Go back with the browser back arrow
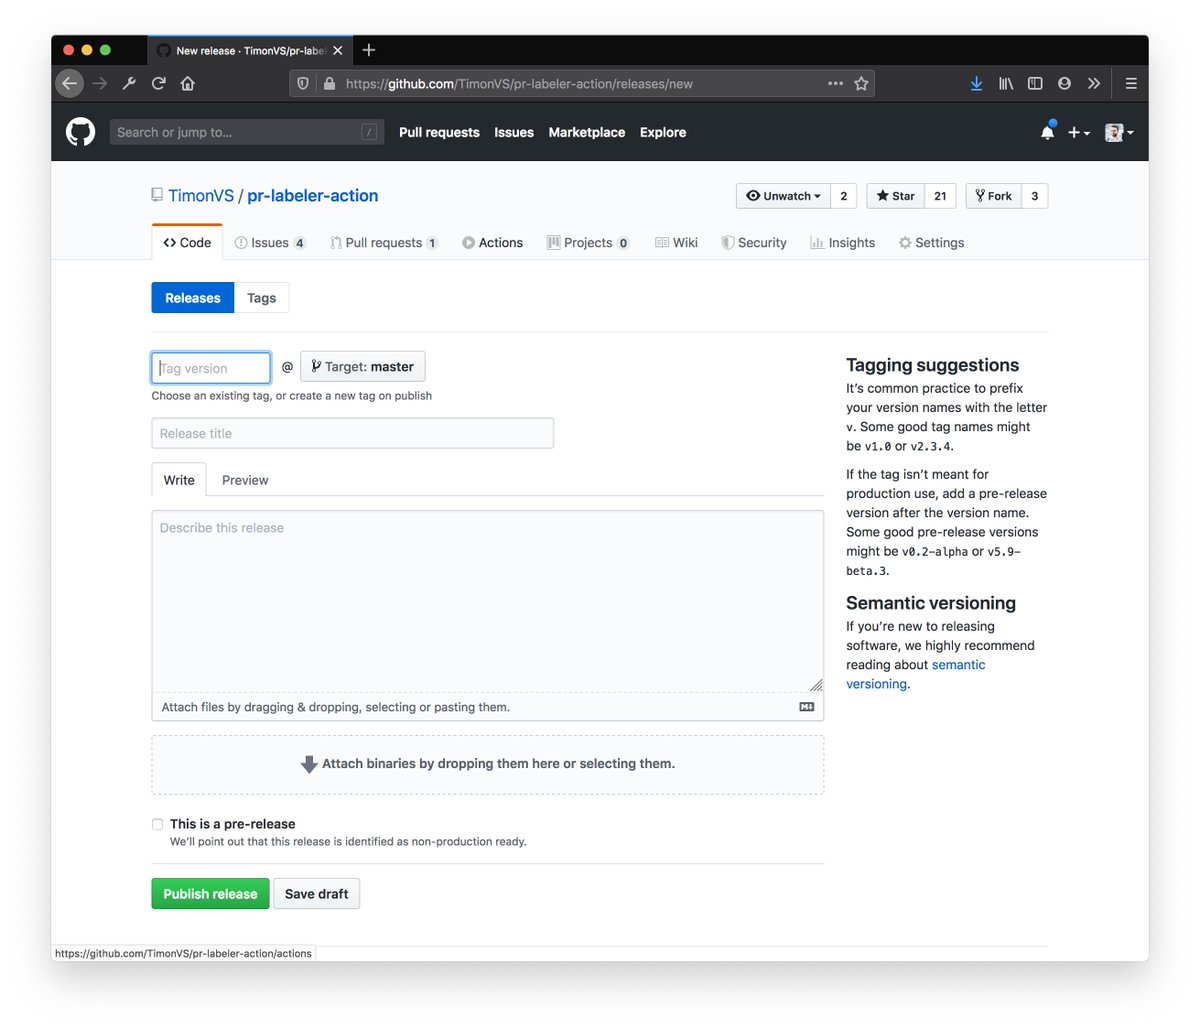This screenshot has height=1029, width=1200. [x=69, y=84]
